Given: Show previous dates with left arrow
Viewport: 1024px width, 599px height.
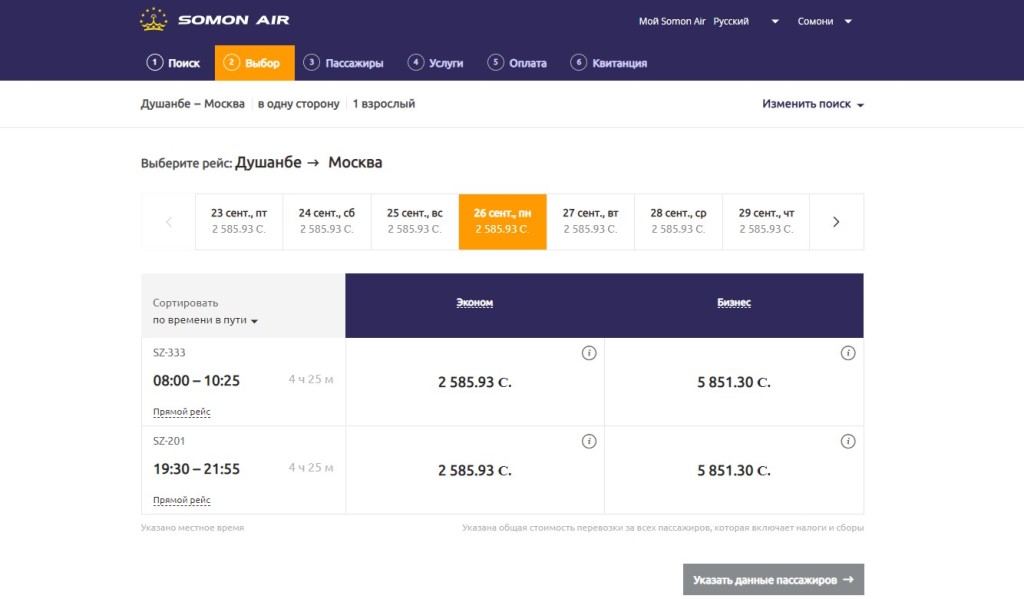Looking at the screenshot, I should (168, 222).
